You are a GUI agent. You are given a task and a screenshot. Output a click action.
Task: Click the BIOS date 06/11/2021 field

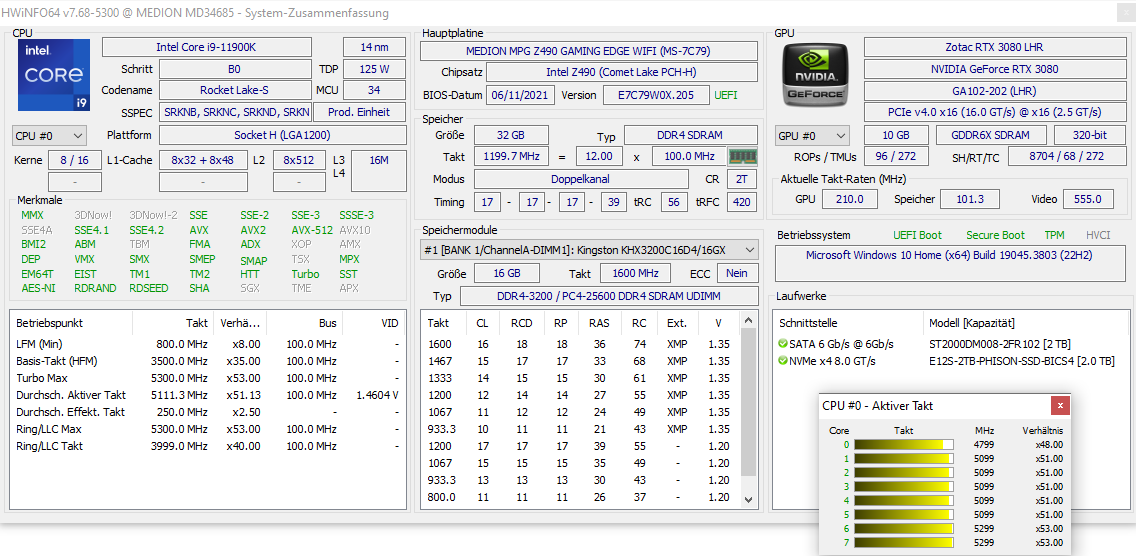tap(521, 95)
